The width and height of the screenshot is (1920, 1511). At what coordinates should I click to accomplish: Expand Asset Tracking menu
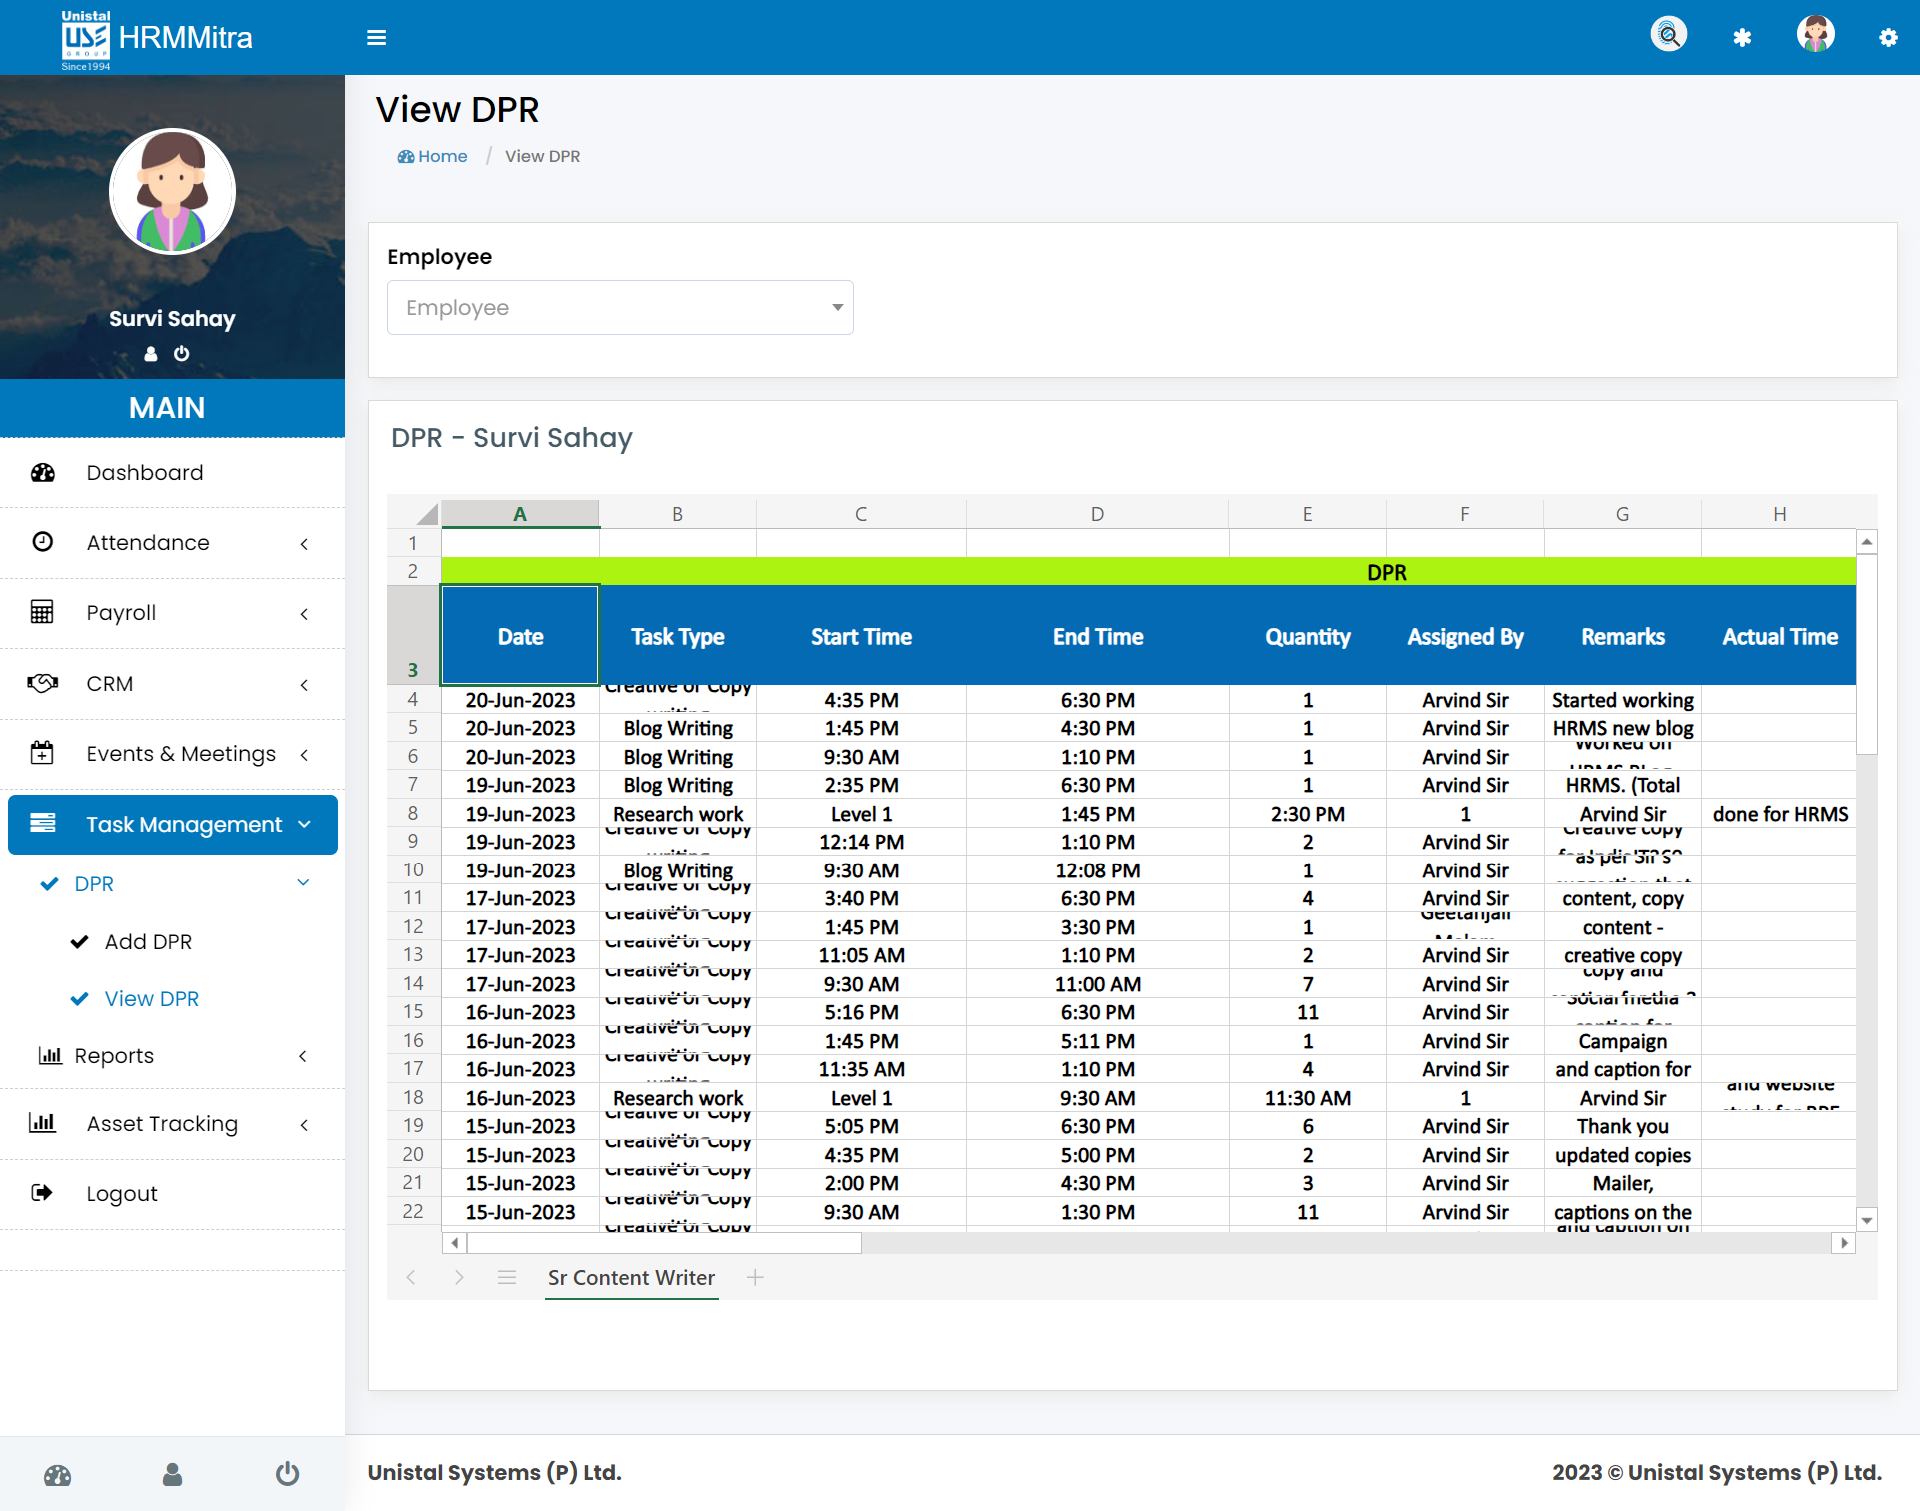(x=172, y=1124)
